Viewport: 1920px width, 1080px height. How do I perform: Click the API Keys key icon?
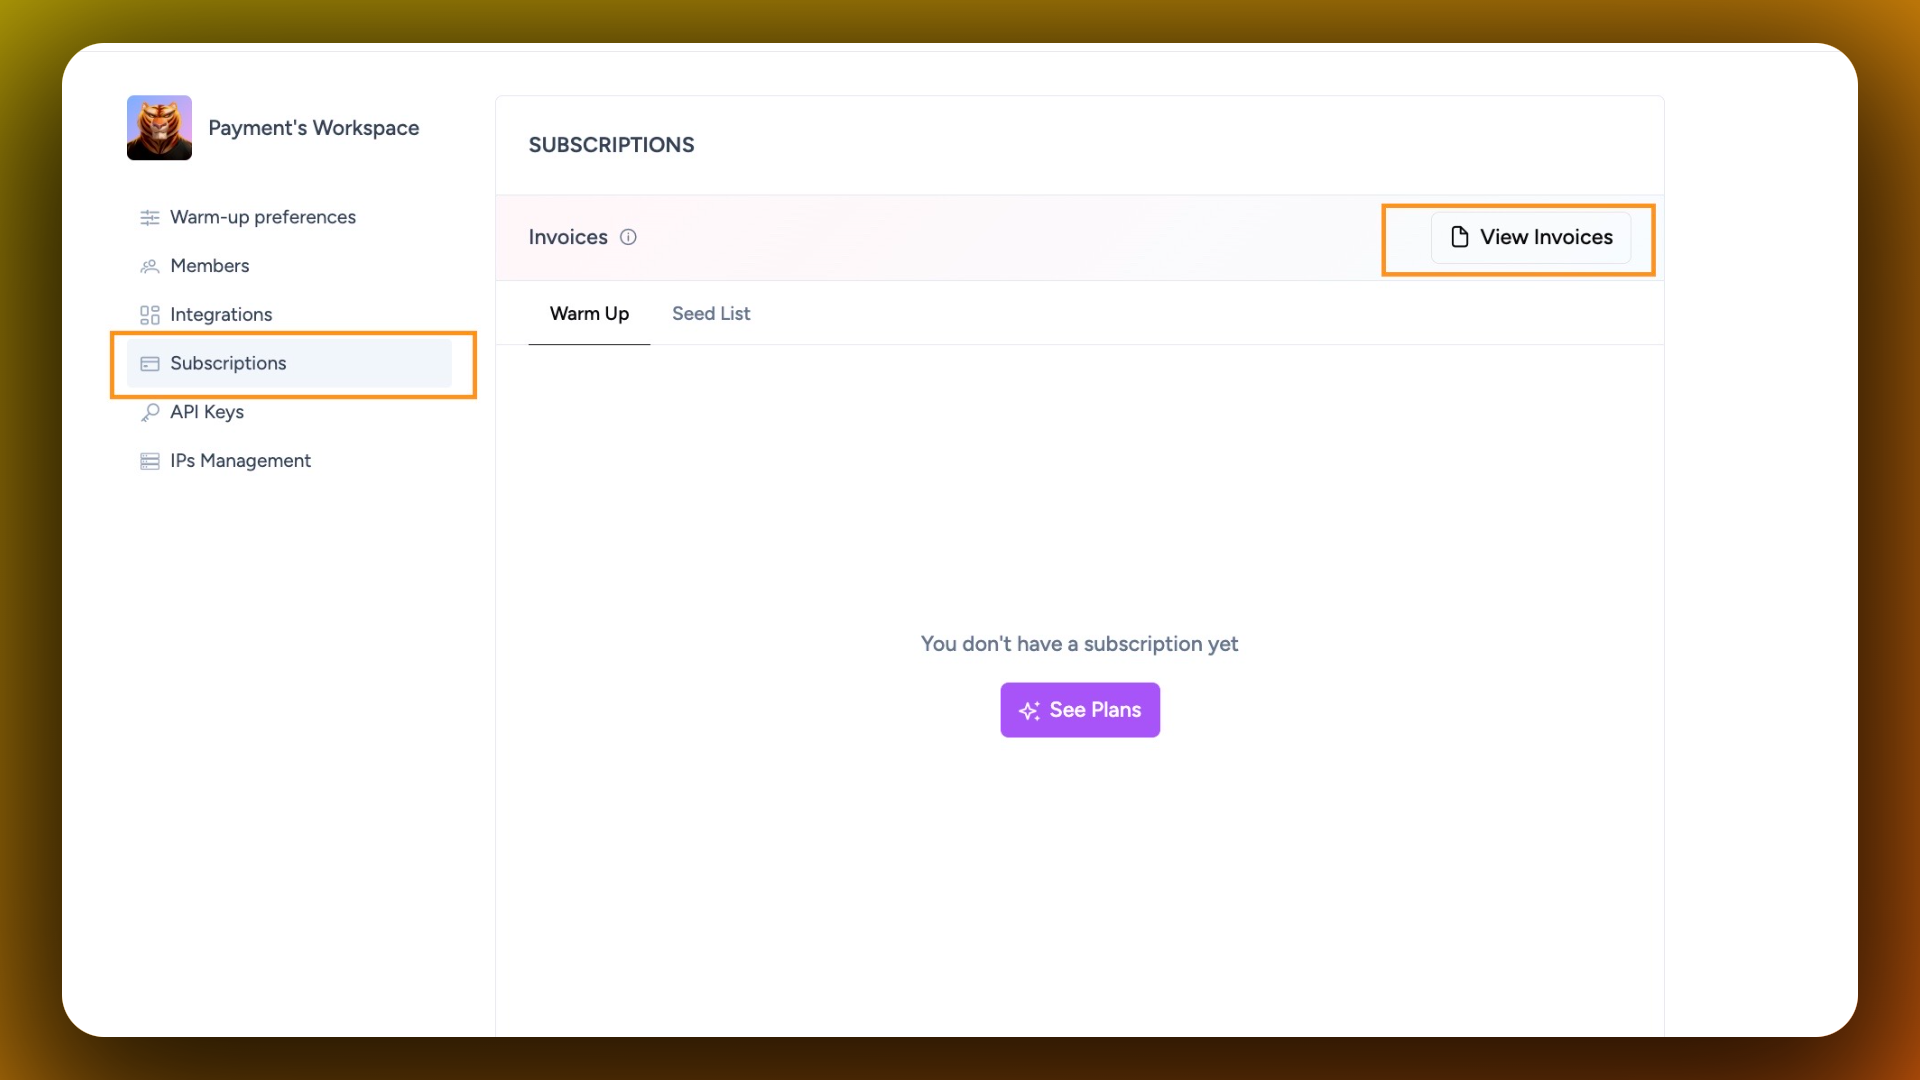[150, 412]
